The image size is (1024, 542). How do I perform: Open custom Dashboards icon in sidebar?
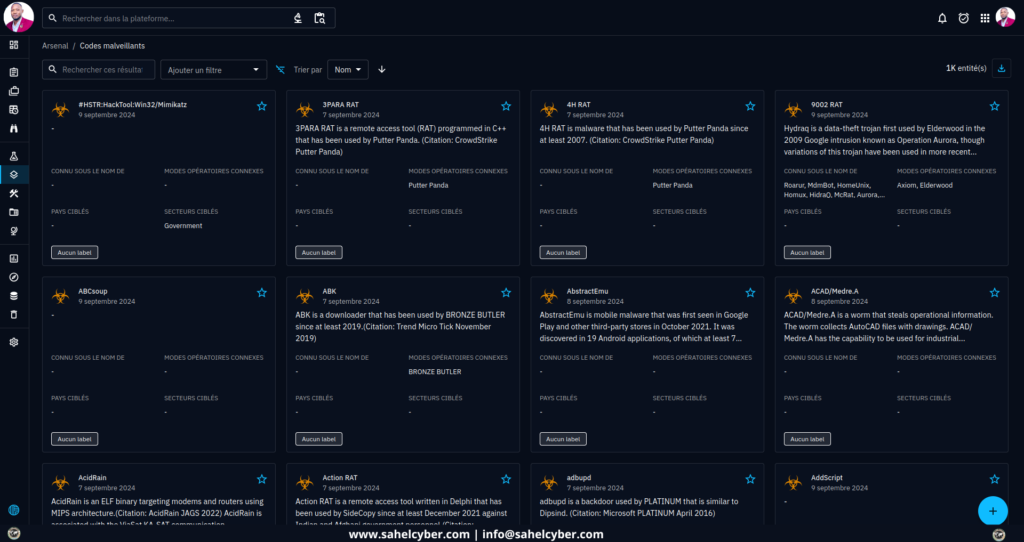tap(14, 259)
